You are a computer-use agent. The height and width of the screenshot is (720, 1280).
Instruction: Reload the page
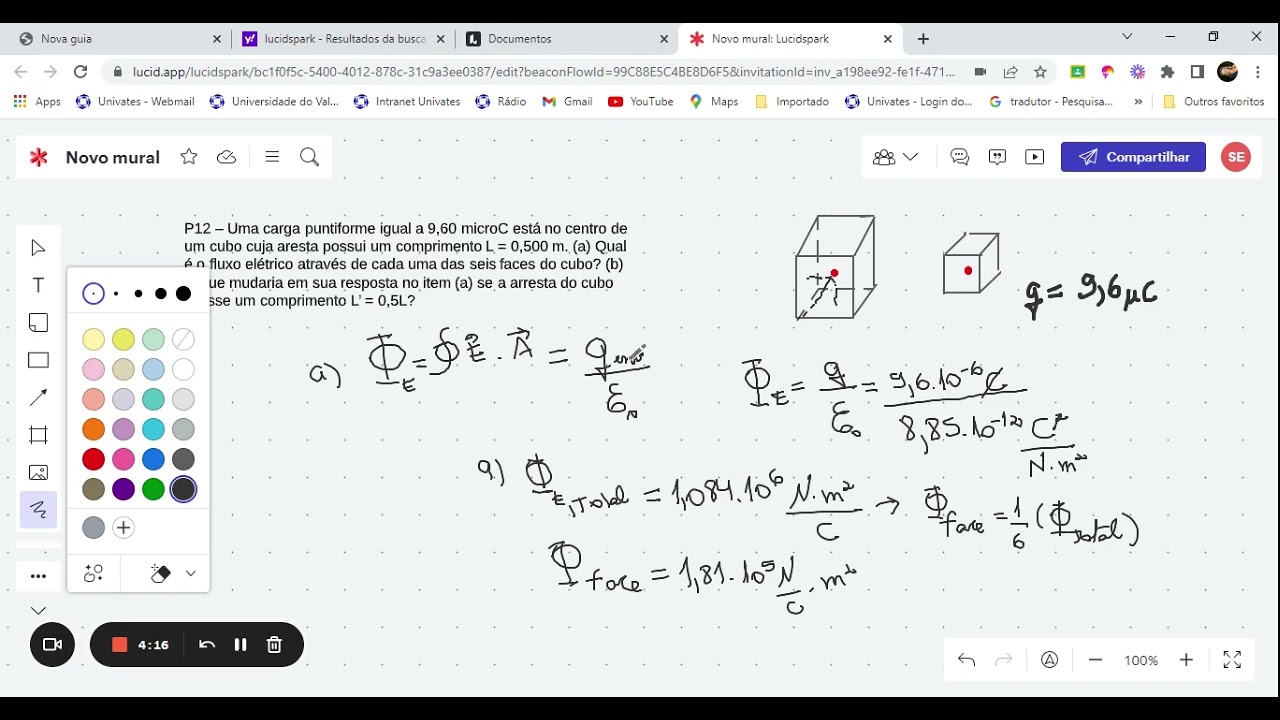tap(81, 72)
